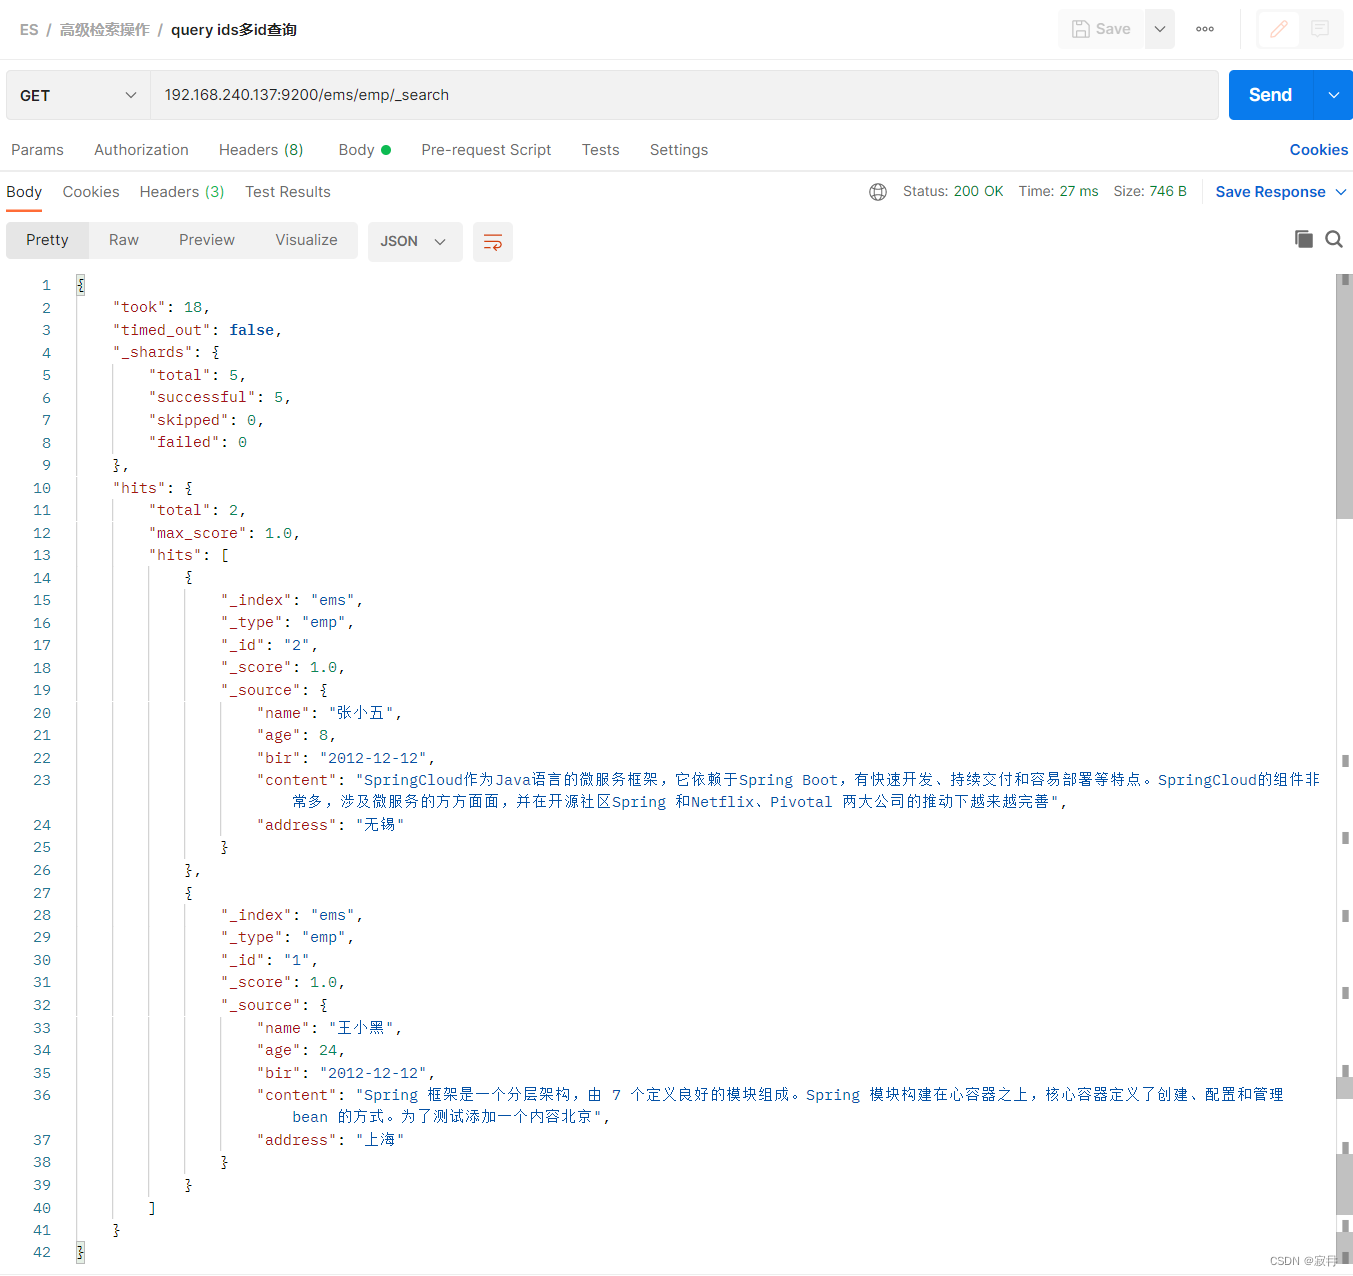
Task: Select the Preview view mode
Action: pyautogui.click(x=207, y=240)
